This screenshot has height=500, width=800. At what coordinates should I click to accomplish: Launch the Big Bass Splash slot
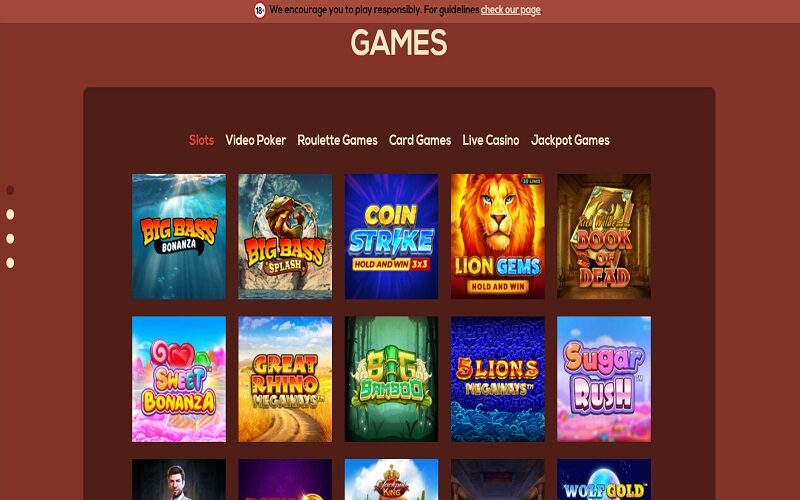pos(285,236)
